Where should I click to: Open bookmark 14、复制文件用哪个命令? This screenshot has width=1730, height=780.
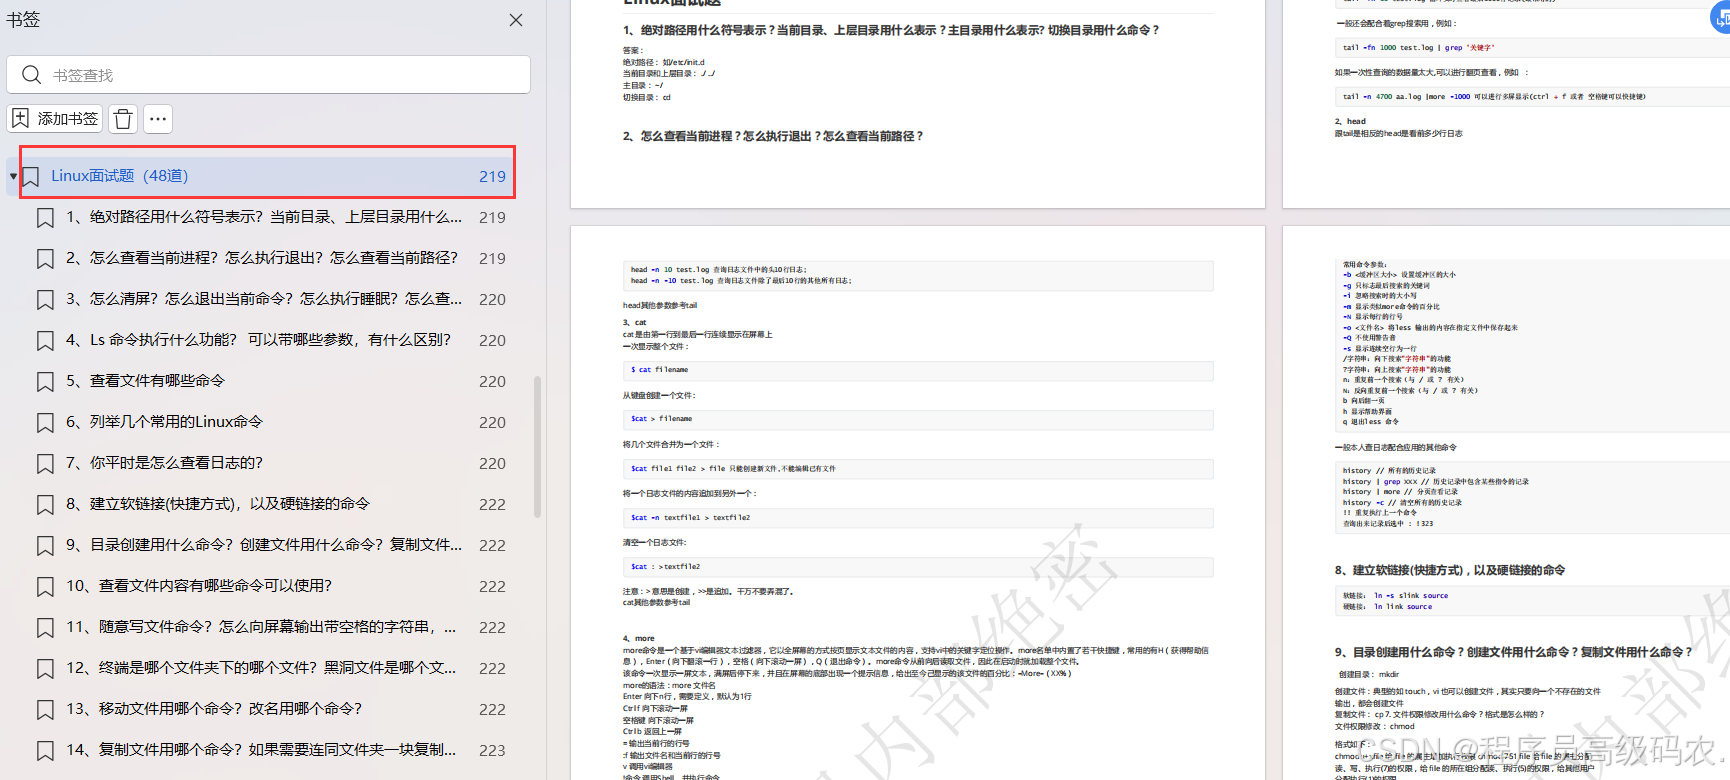coord(261,750)
